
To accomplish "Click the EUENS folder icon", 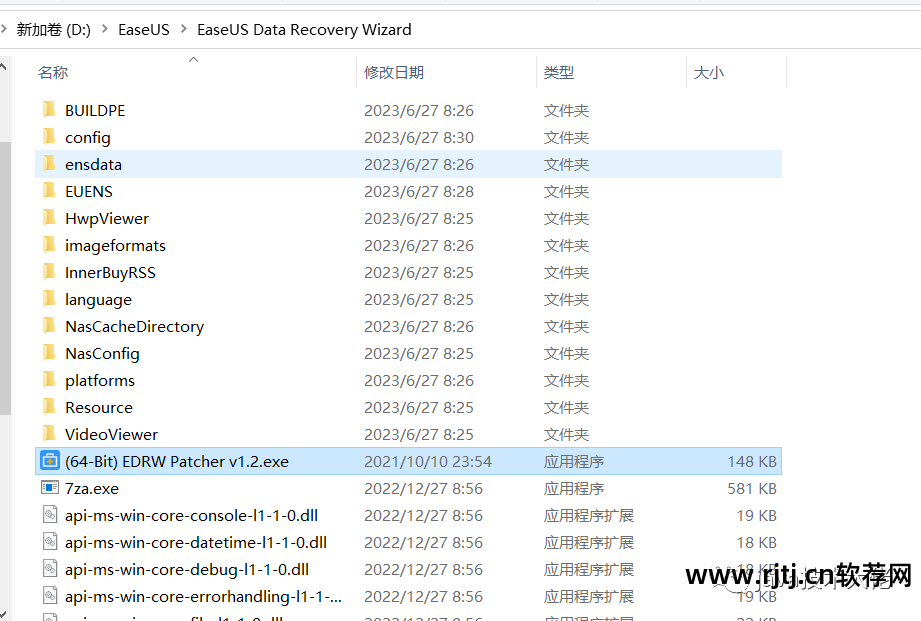I will click(49, 190).
